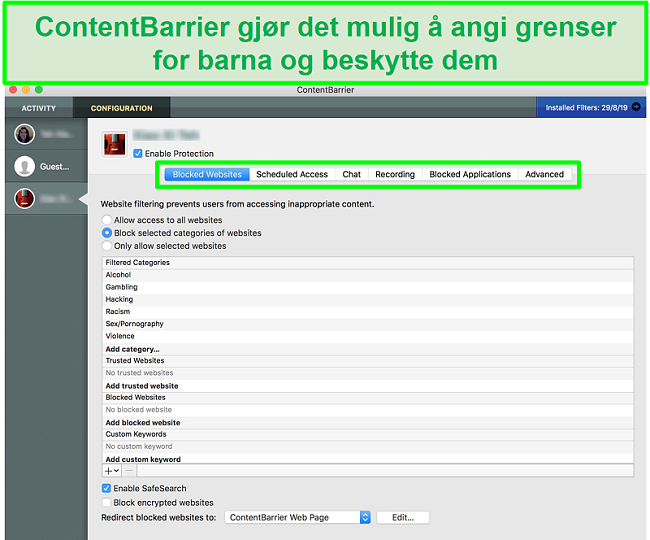The image size is (650, 540).
Task: Click the No trusted websites row
Action: click(x=368, y=373)
